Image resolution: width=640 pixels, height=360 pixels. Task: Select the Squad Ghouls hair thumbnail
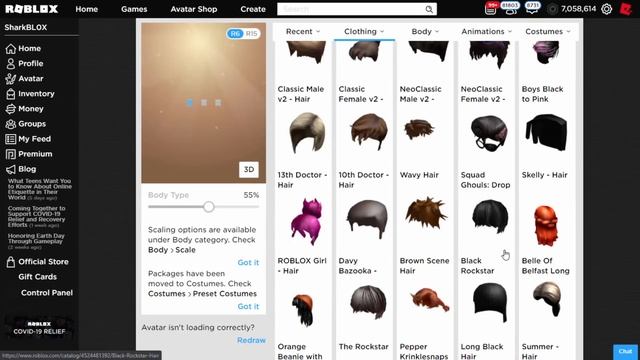489,133
